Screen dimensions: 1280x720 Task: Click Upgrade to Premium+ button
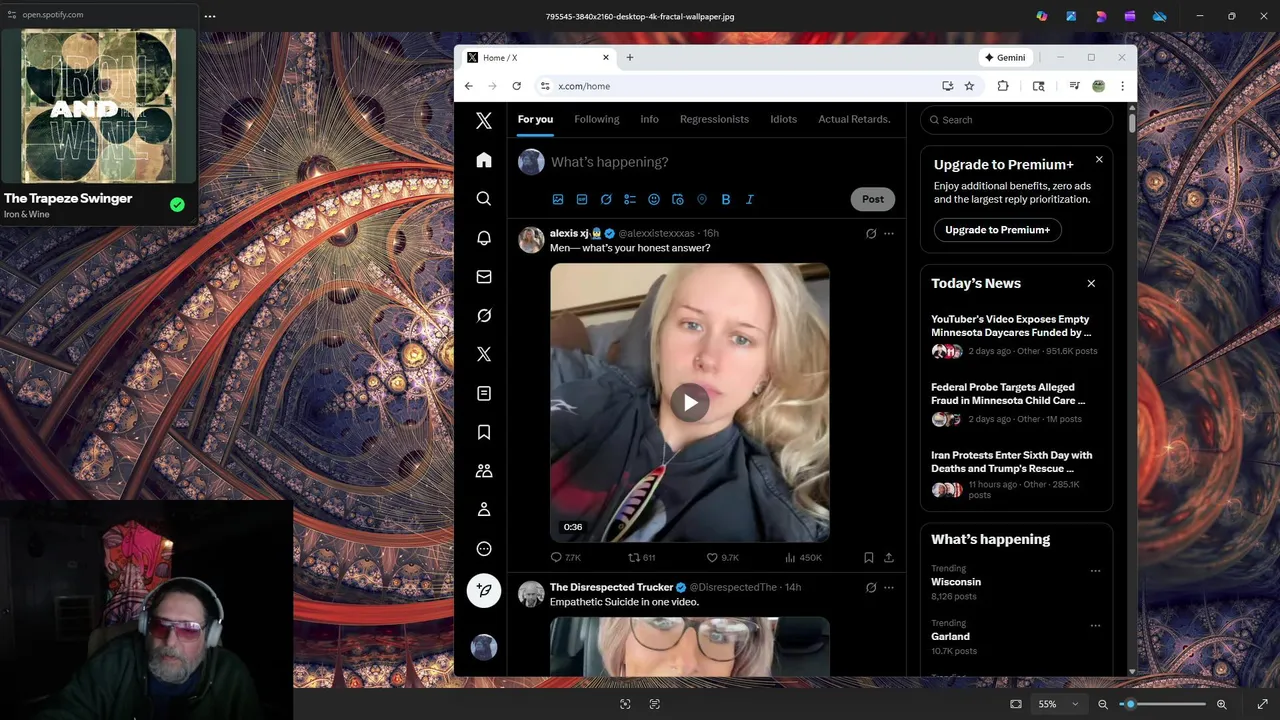997,230
